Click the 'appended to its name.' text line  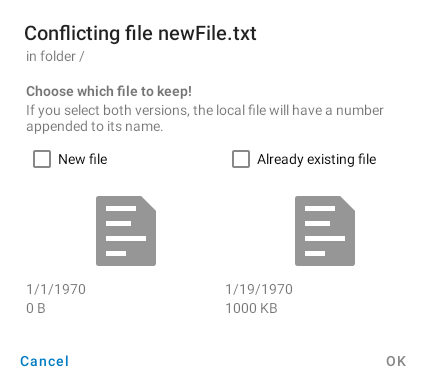coord(95,127)
